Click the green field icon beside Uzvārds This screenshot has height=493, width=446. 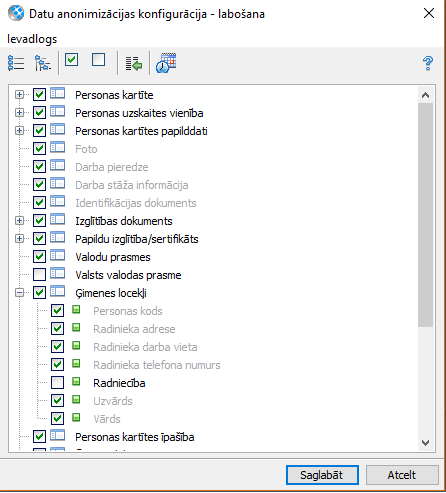point(76,400)
